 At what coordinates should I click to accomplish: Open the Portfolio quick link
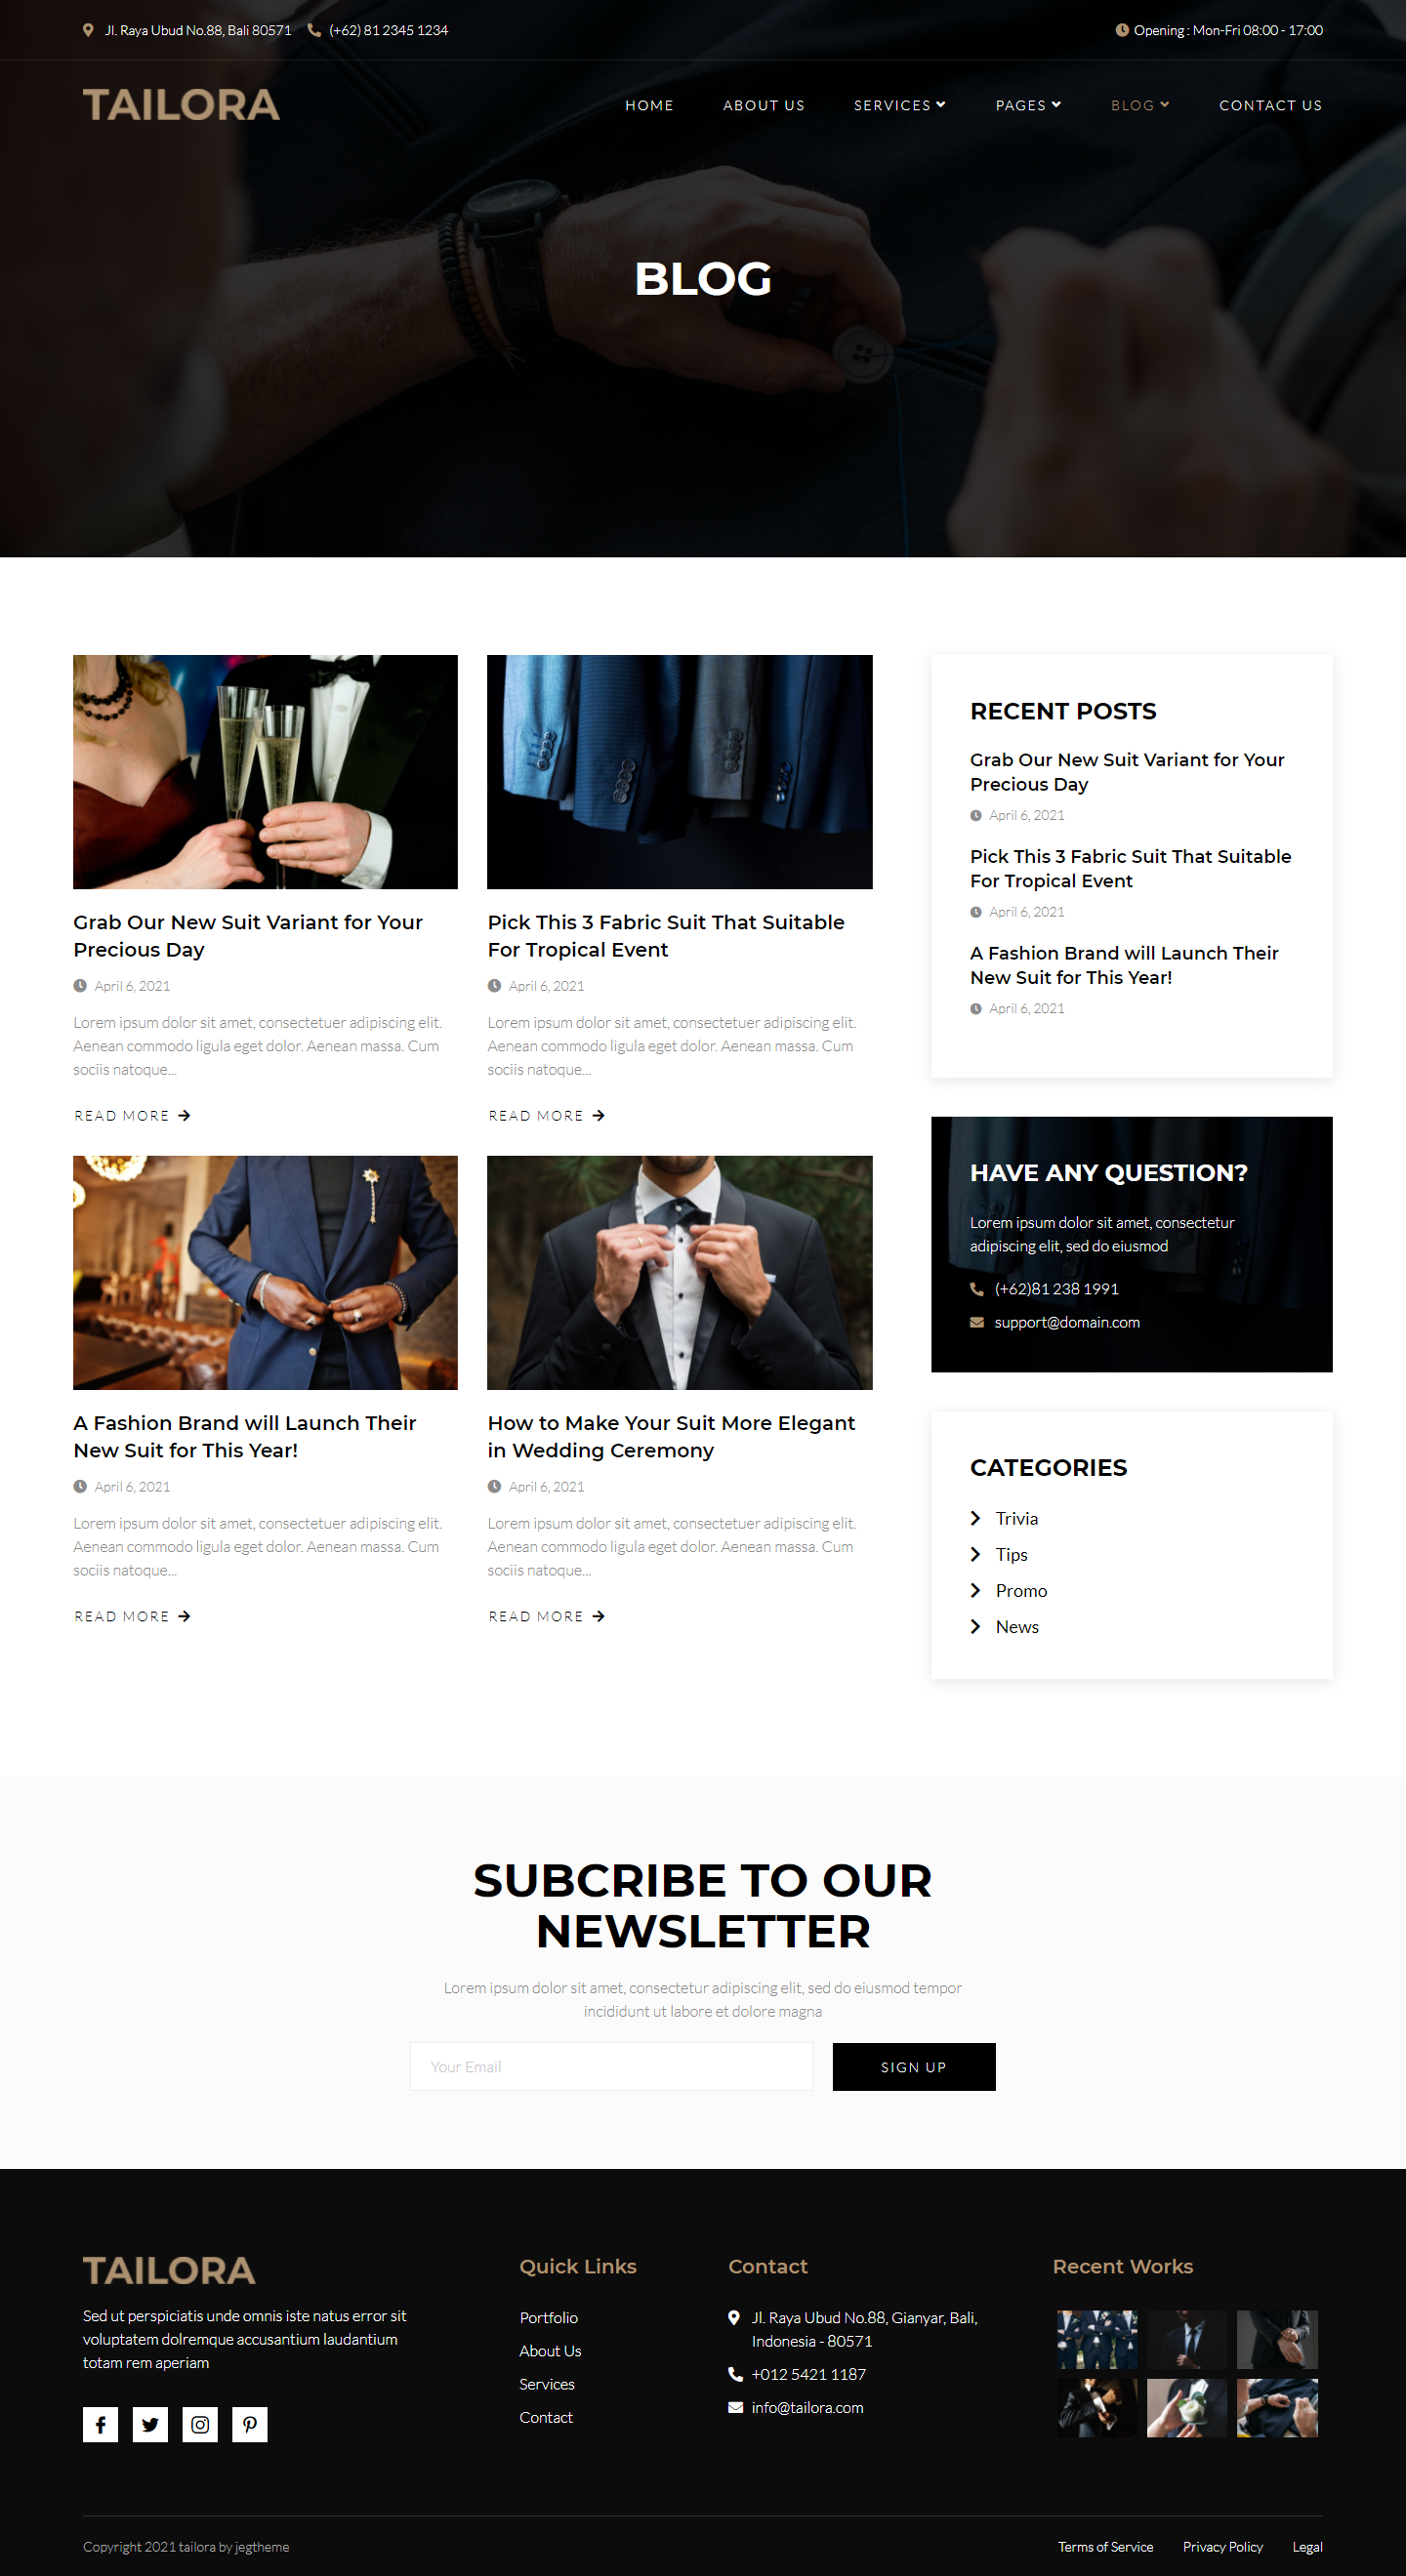(548, 2317)
